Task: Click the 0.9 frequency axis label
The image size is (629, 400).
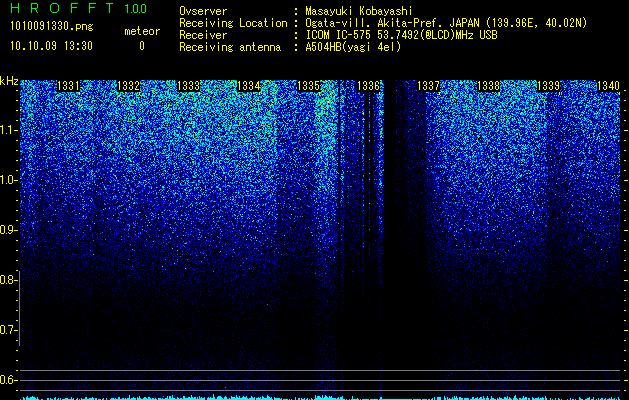Action: (x=8, y=230)
